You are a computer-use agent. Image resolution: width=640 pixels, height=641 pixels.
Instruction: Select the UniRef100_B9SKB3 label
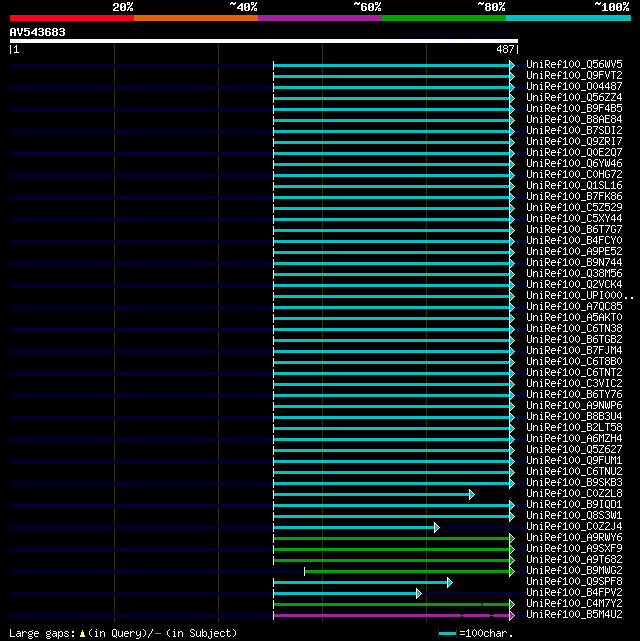tap(574, 483)
